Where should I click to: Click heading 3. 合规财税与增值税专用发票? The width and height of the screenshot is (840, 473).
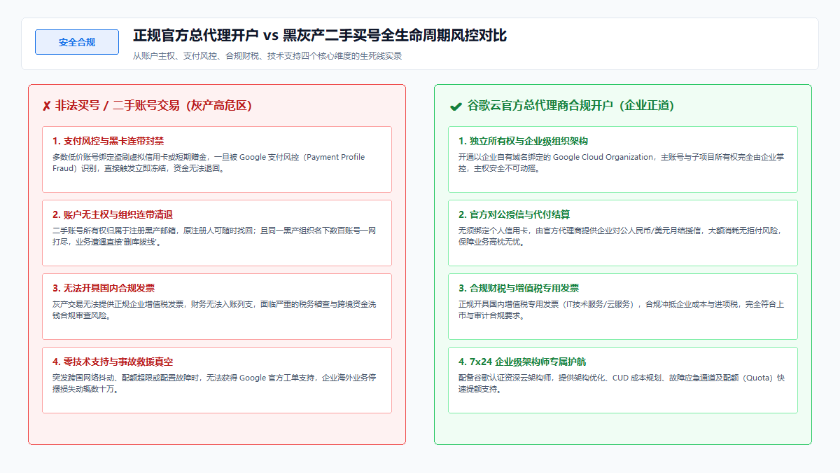[519, 288]
